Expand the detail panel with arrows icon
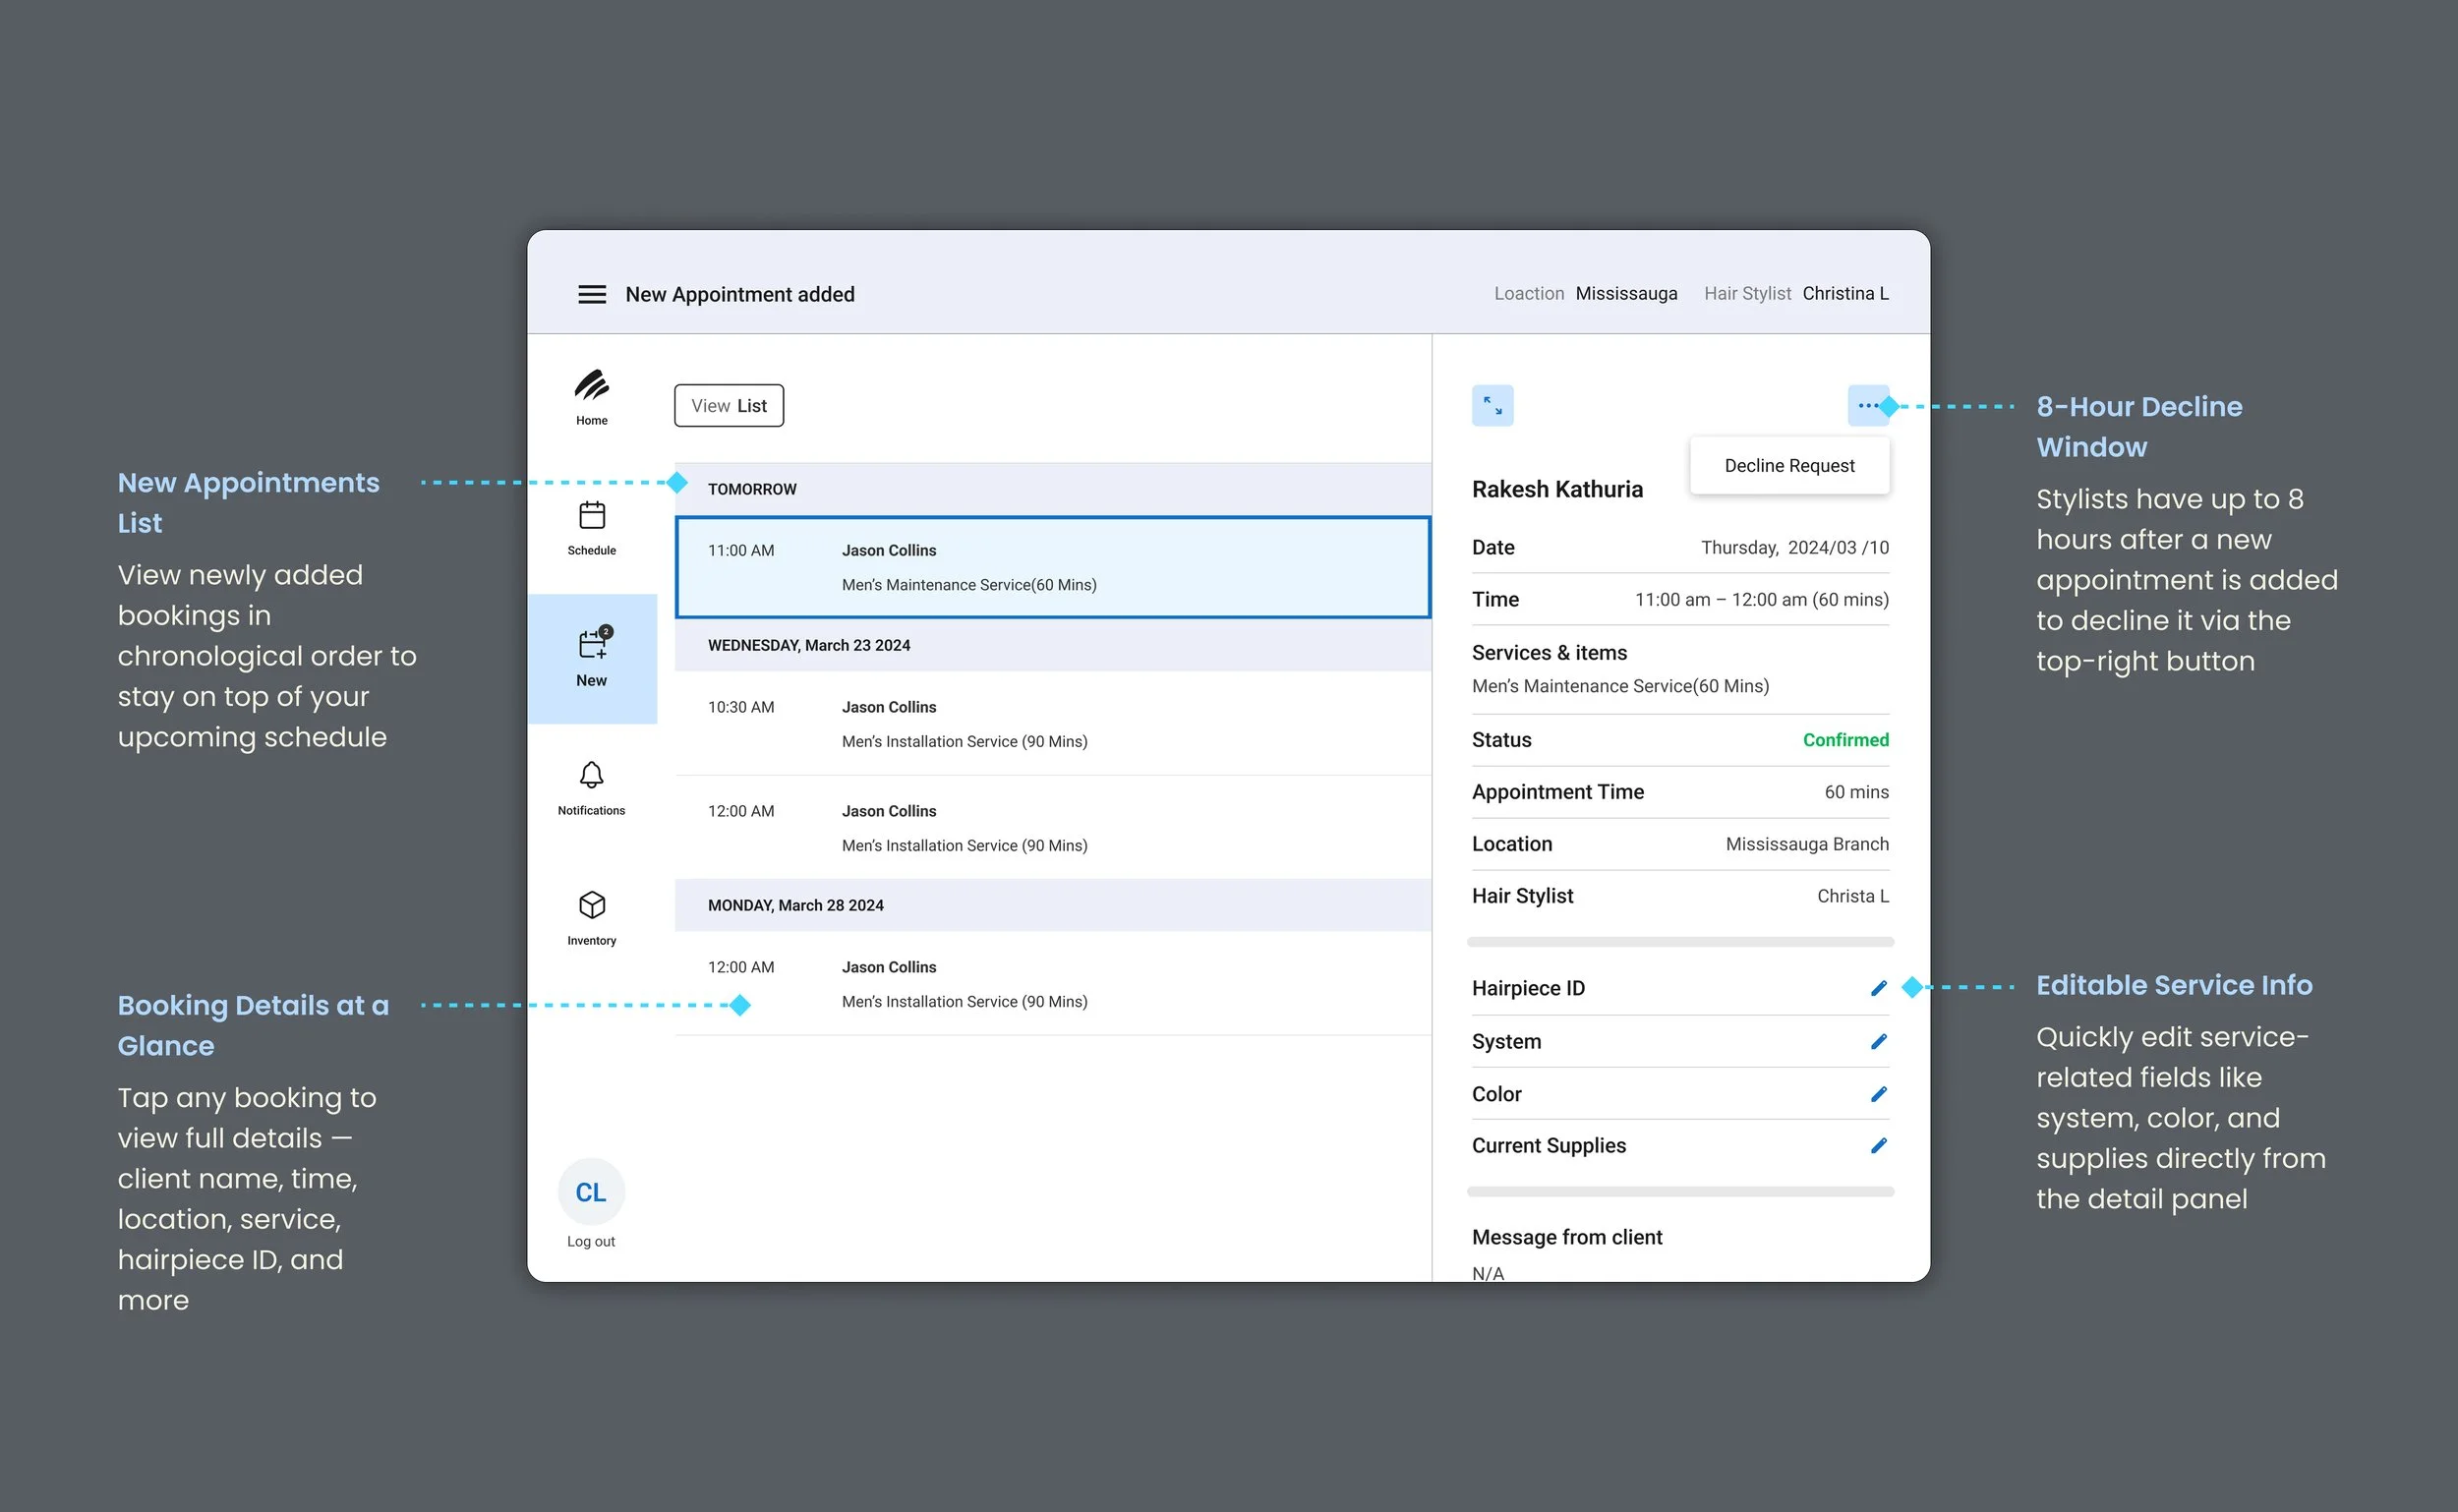The image size is (2458, 1512). [1492, 405]
